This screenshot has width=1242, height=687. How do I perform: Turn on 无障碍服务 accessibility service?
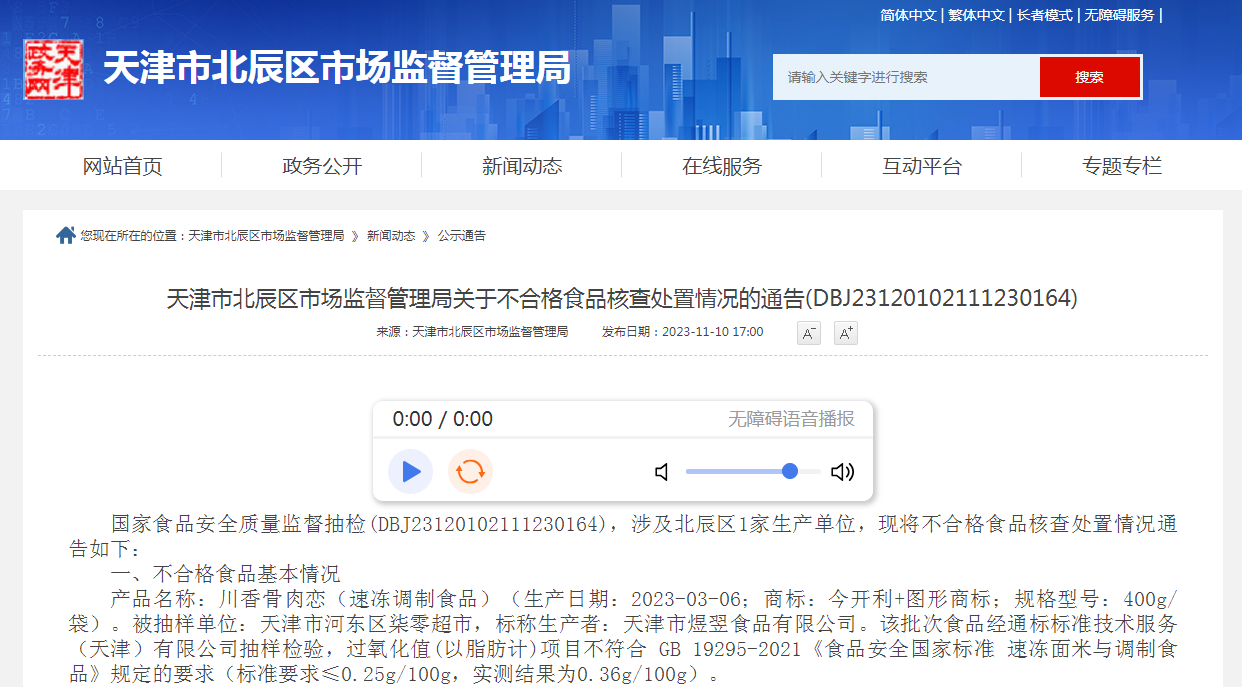pyautogui.click(x=1119, y=15)
